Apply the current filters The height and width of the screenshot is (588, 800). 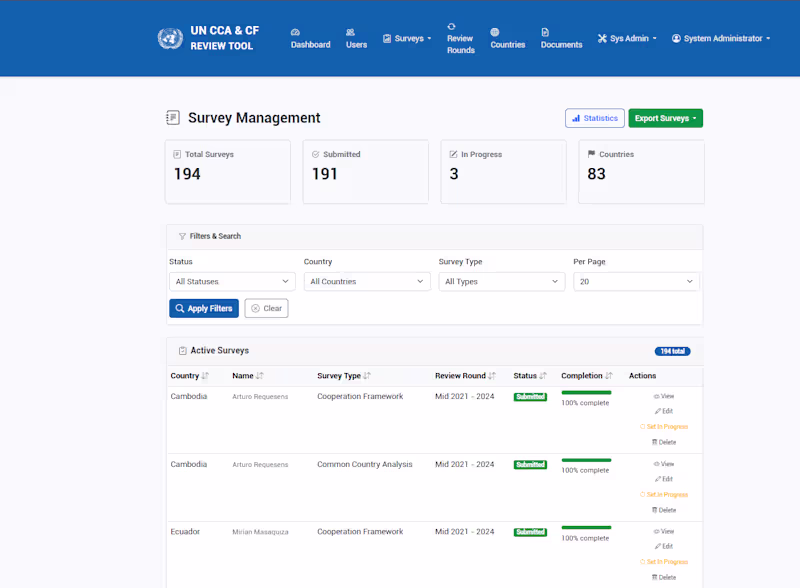click(203, 308)
